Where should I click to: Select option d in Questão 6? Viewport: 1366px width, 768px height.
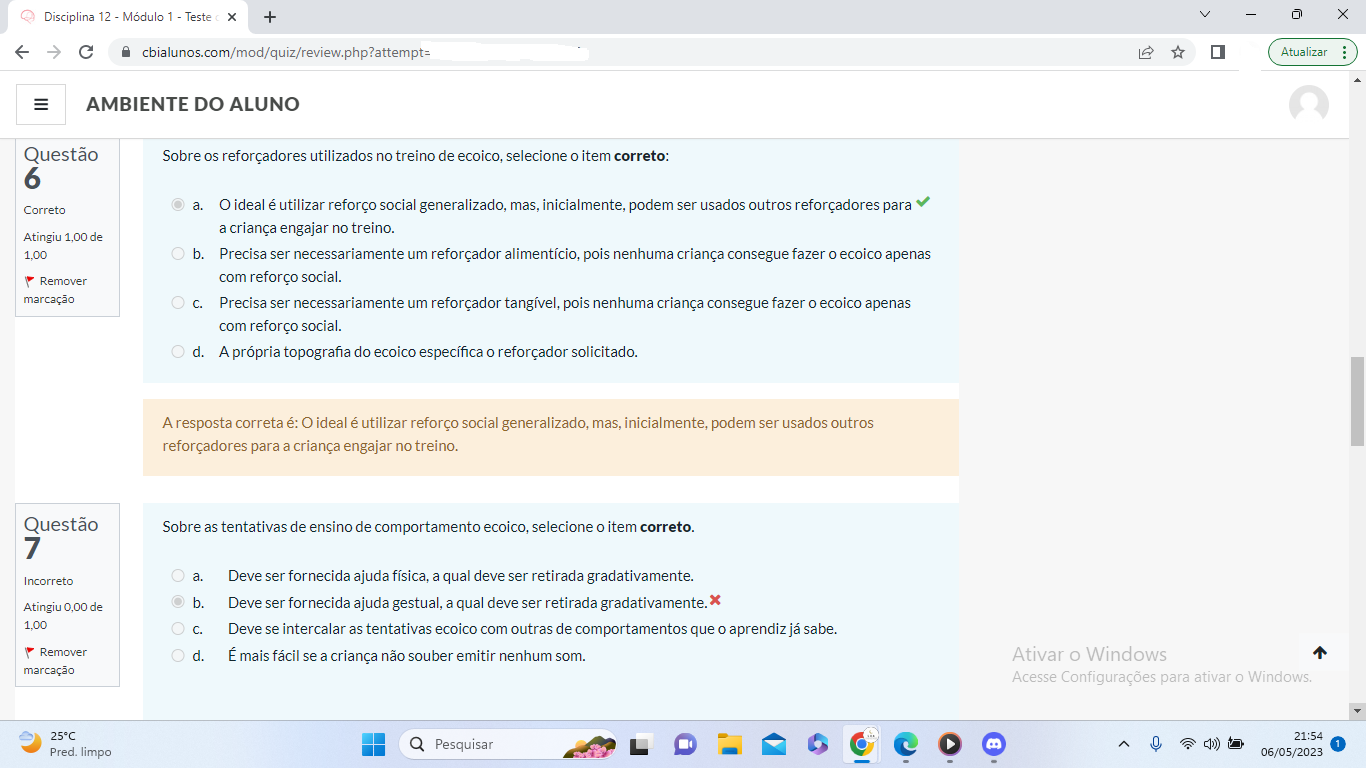[x=178, y=352]
